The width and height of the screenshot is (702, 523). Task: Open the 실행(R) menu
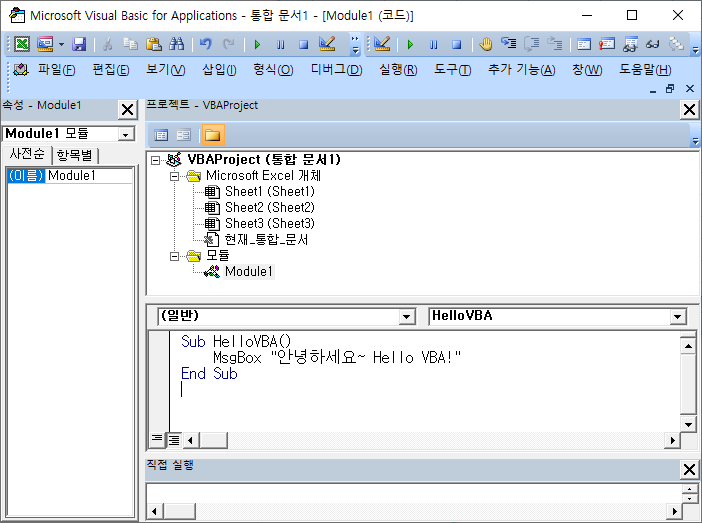click(x=398, y=69)
